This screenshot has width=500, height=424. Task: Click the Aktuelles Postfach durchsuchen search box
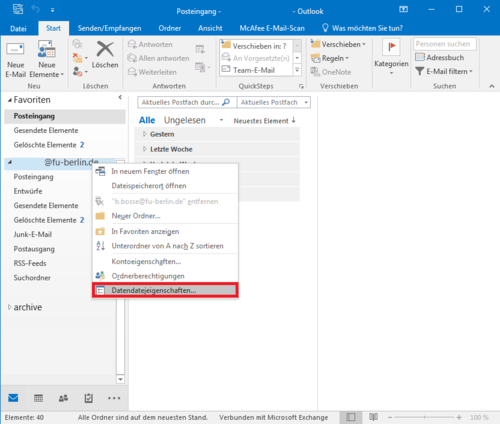[187, 102]
